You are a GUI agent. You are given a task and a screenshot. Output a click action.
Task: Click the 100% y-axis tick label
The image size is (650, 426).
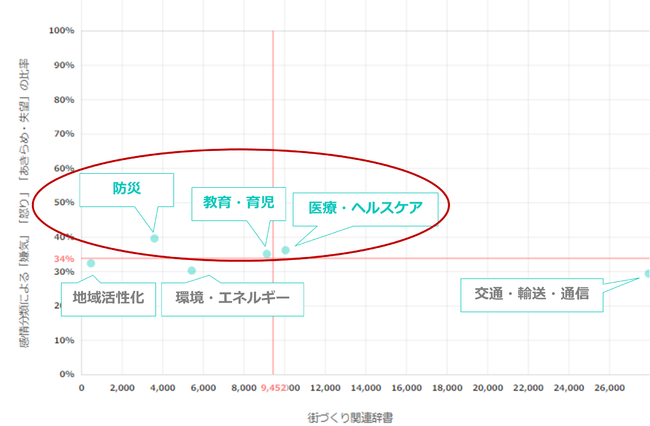(x=61, y=31)
